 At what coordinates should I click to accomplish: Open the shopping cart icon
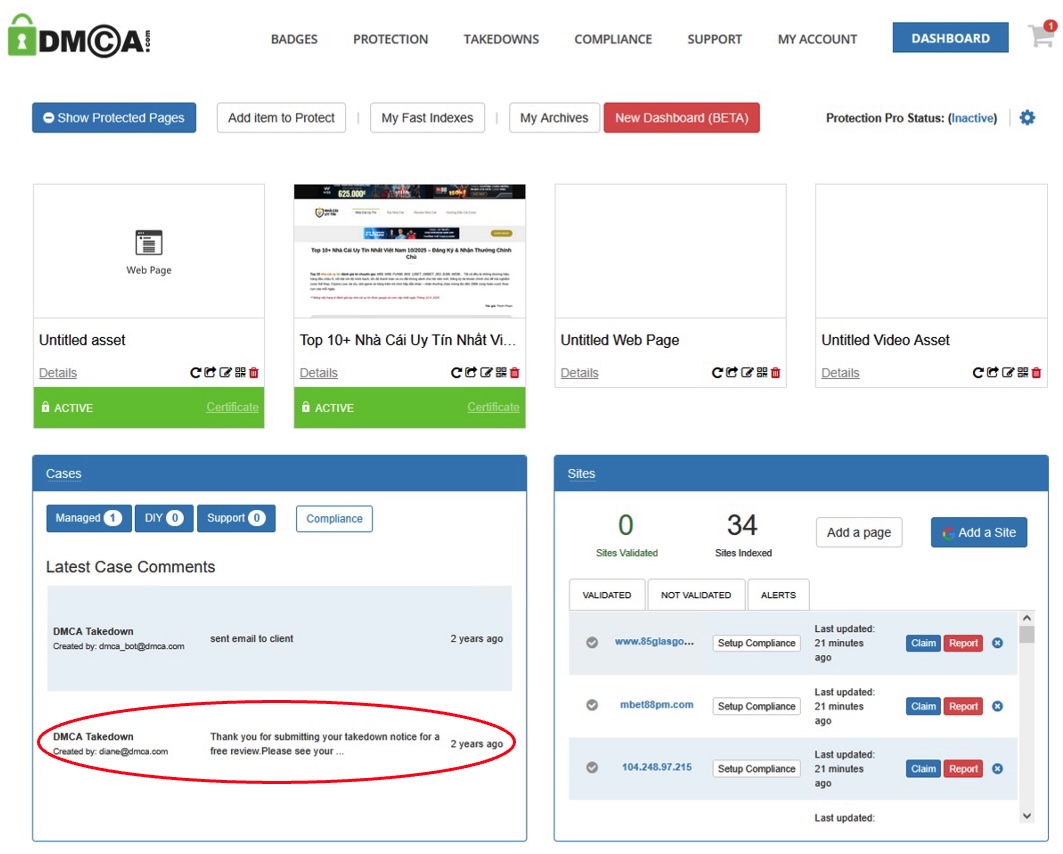point(1041,35)
